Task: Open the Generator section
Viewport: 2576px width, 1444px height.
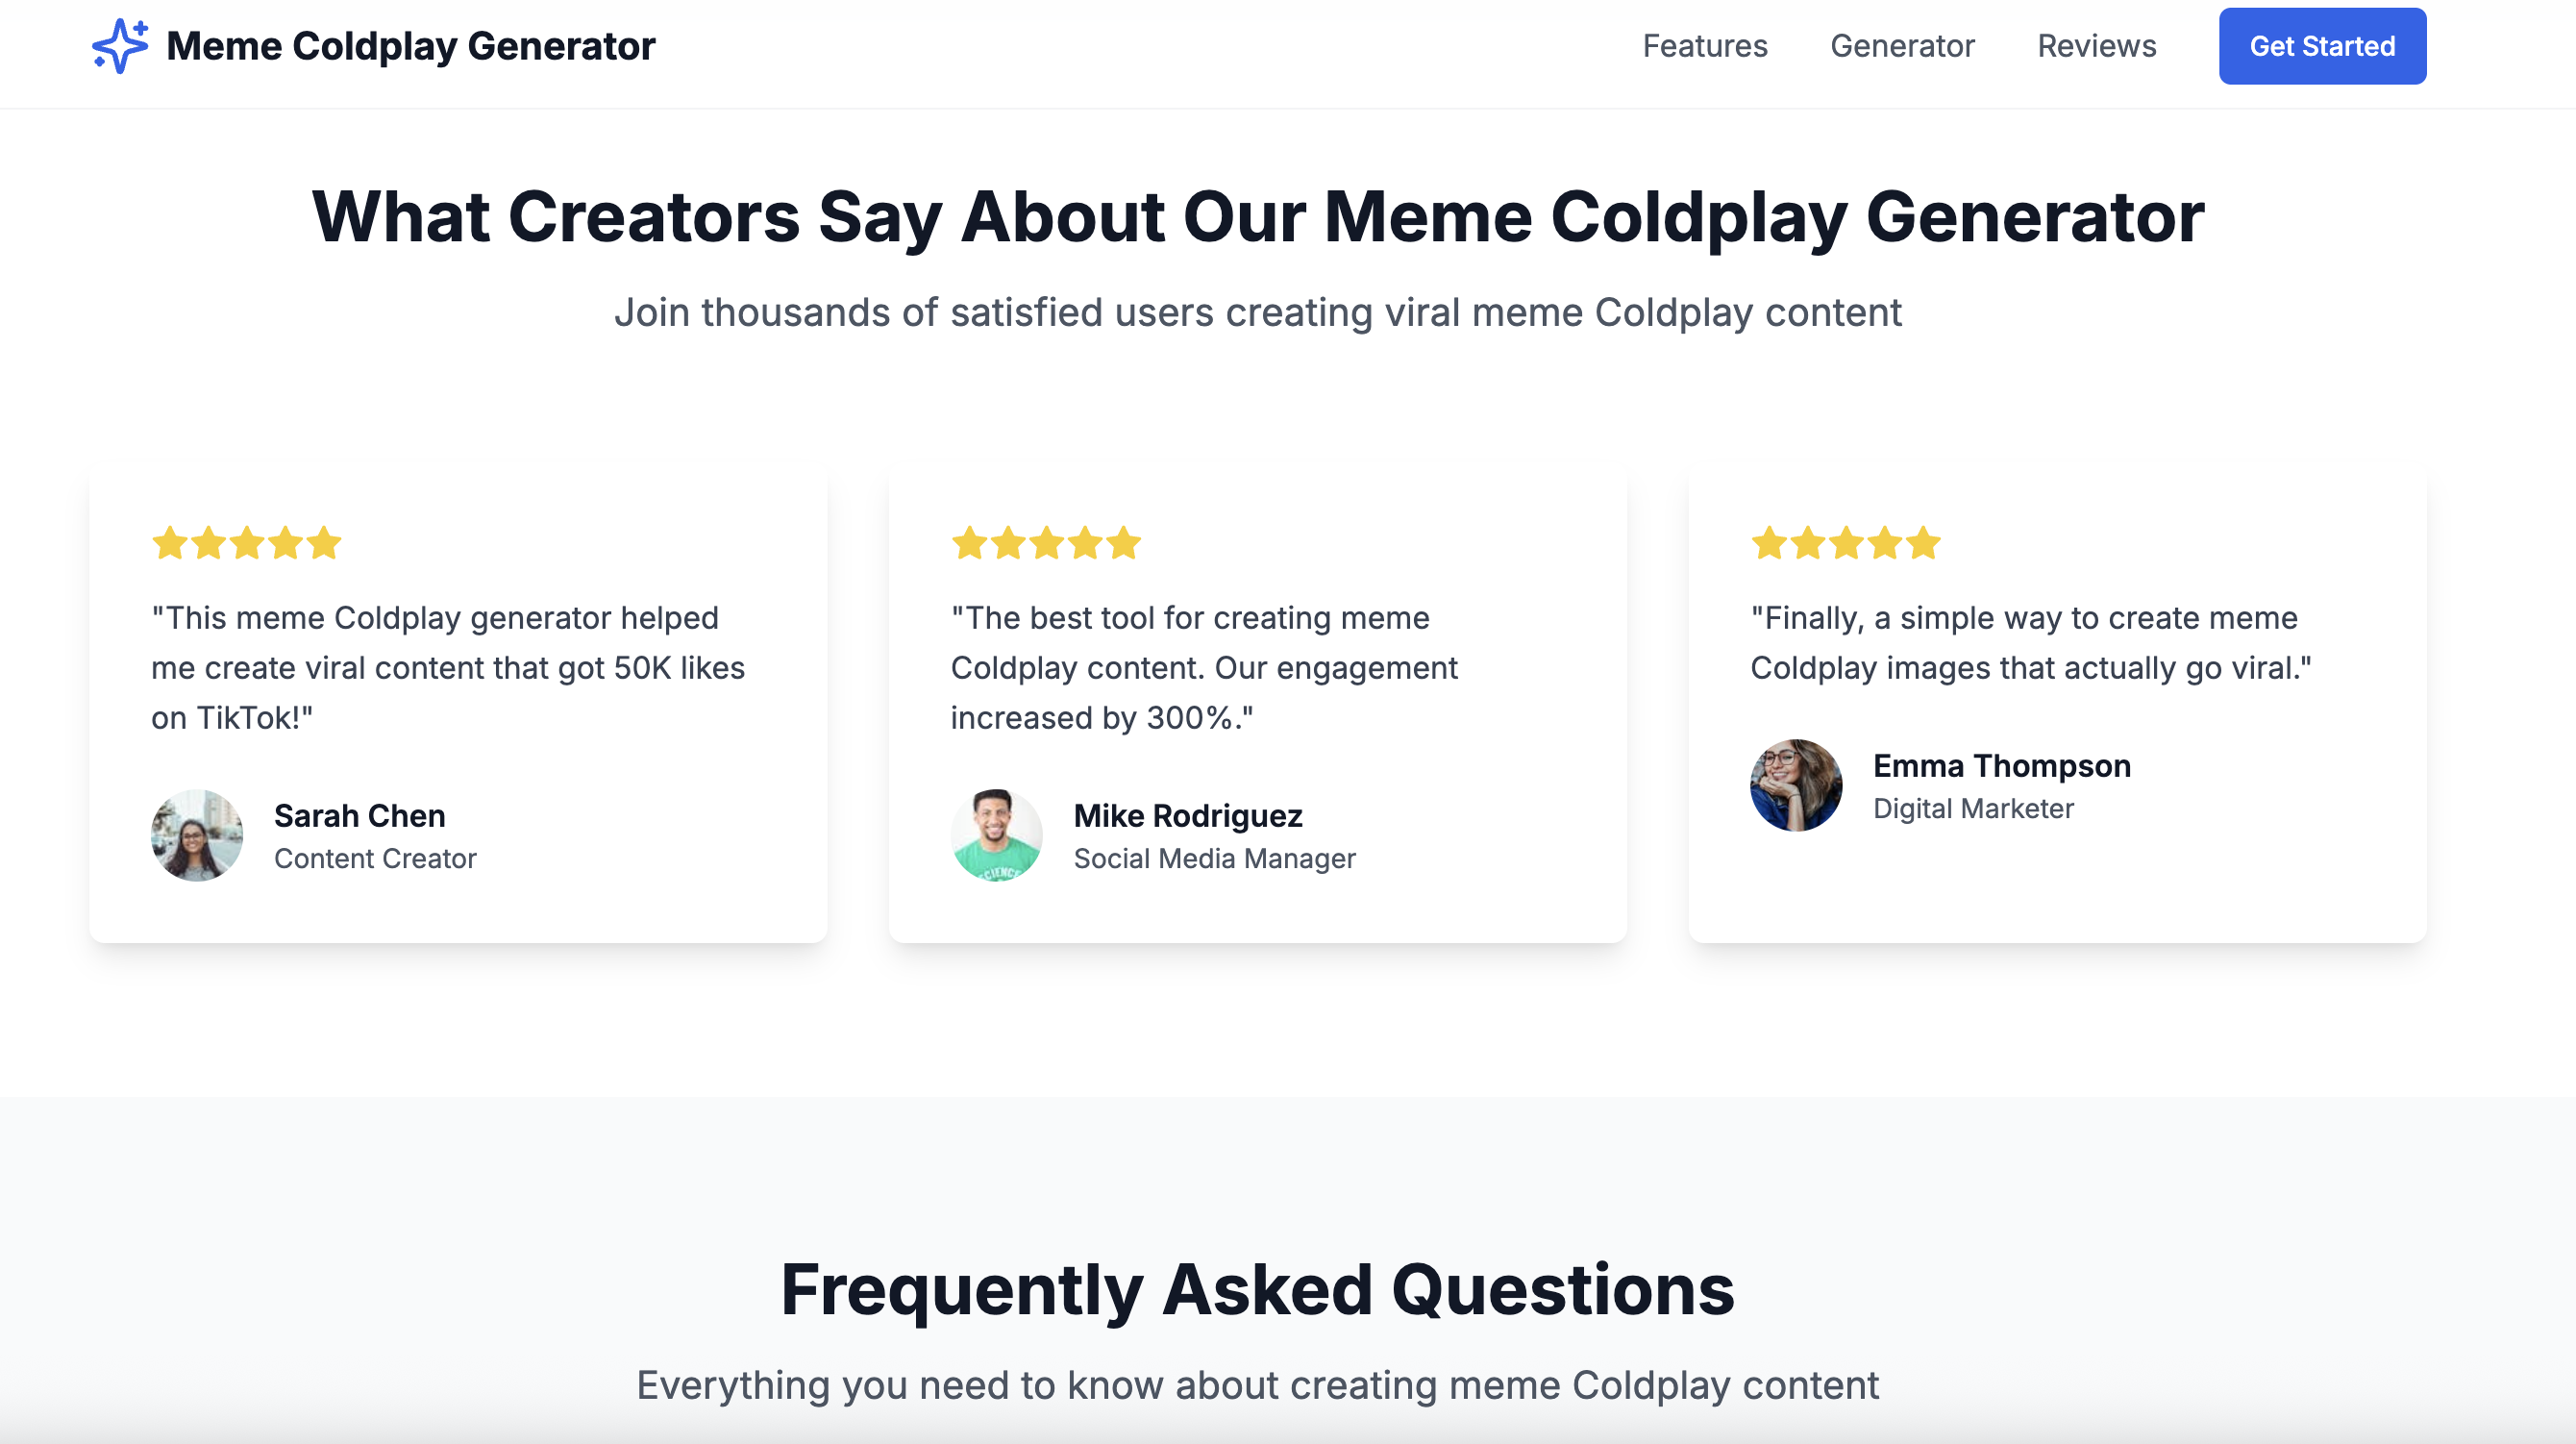Action: pyautogui.click(x=1902, y=45)
